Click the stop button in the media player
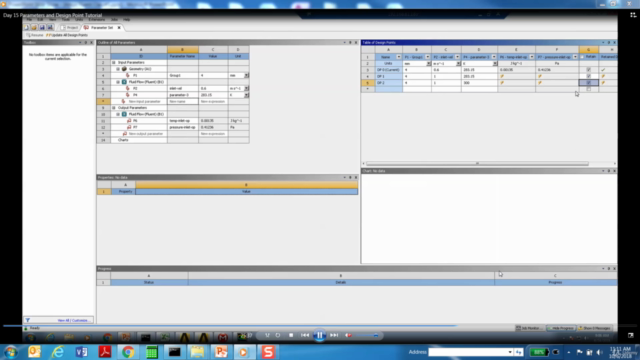The height and width of the screenshot is (360, 640). pyautogui.click(x=291, y=335)
